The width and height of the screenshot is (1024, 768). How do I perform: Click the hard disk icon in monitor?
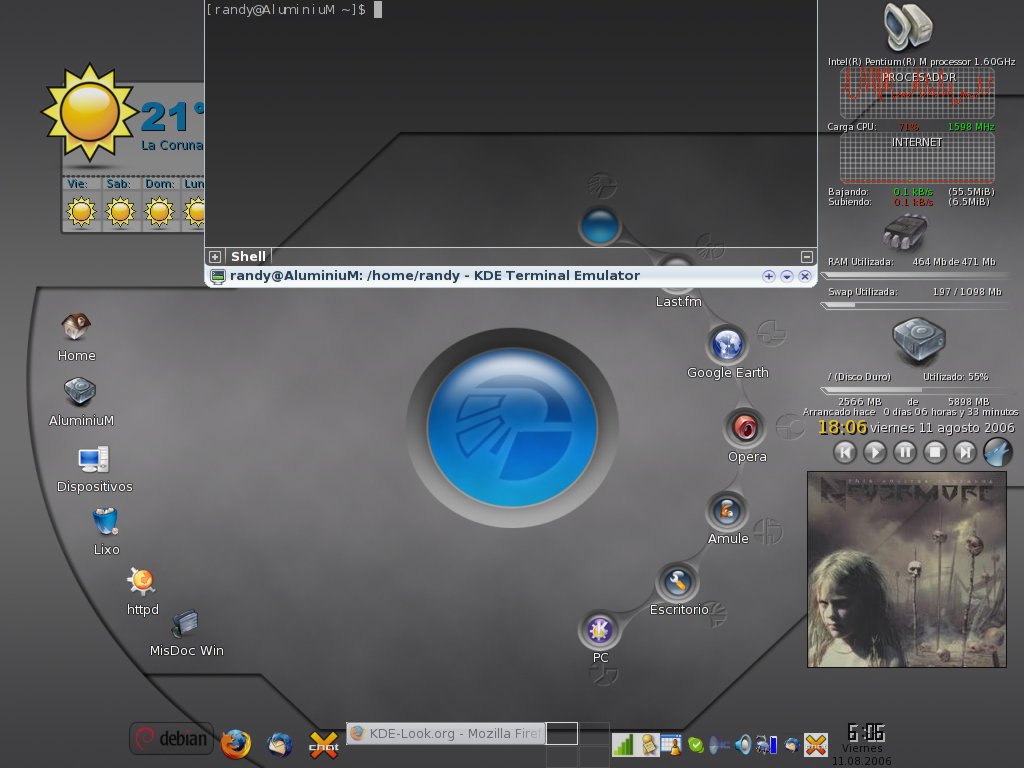click(x=919, y=341)
